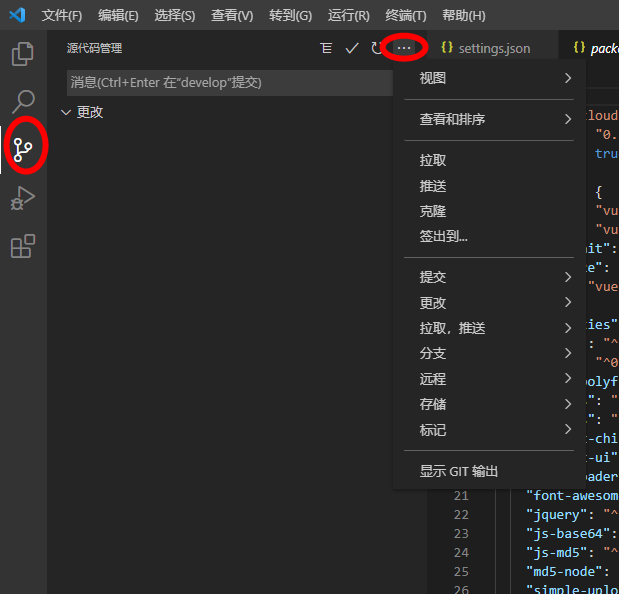This screenshot has width=619, height=594.
Task: Click the refresh icon in source control
Action: tap(377, 48)
